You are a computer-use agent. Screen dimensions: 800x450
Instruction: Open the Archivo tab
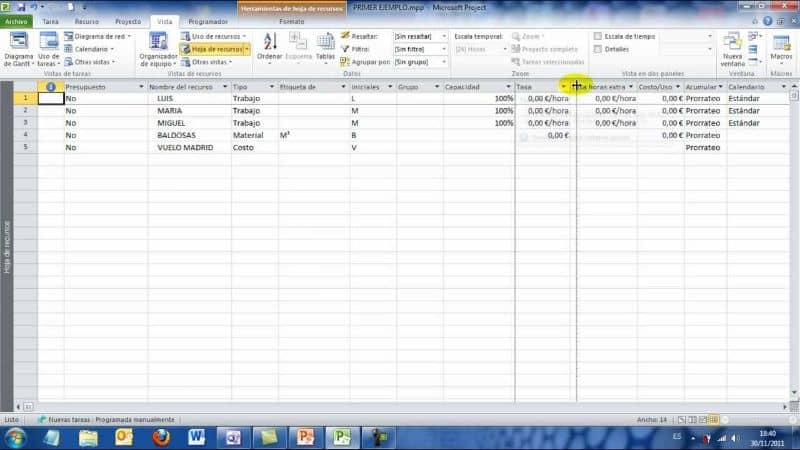click(x=16, y=21)
